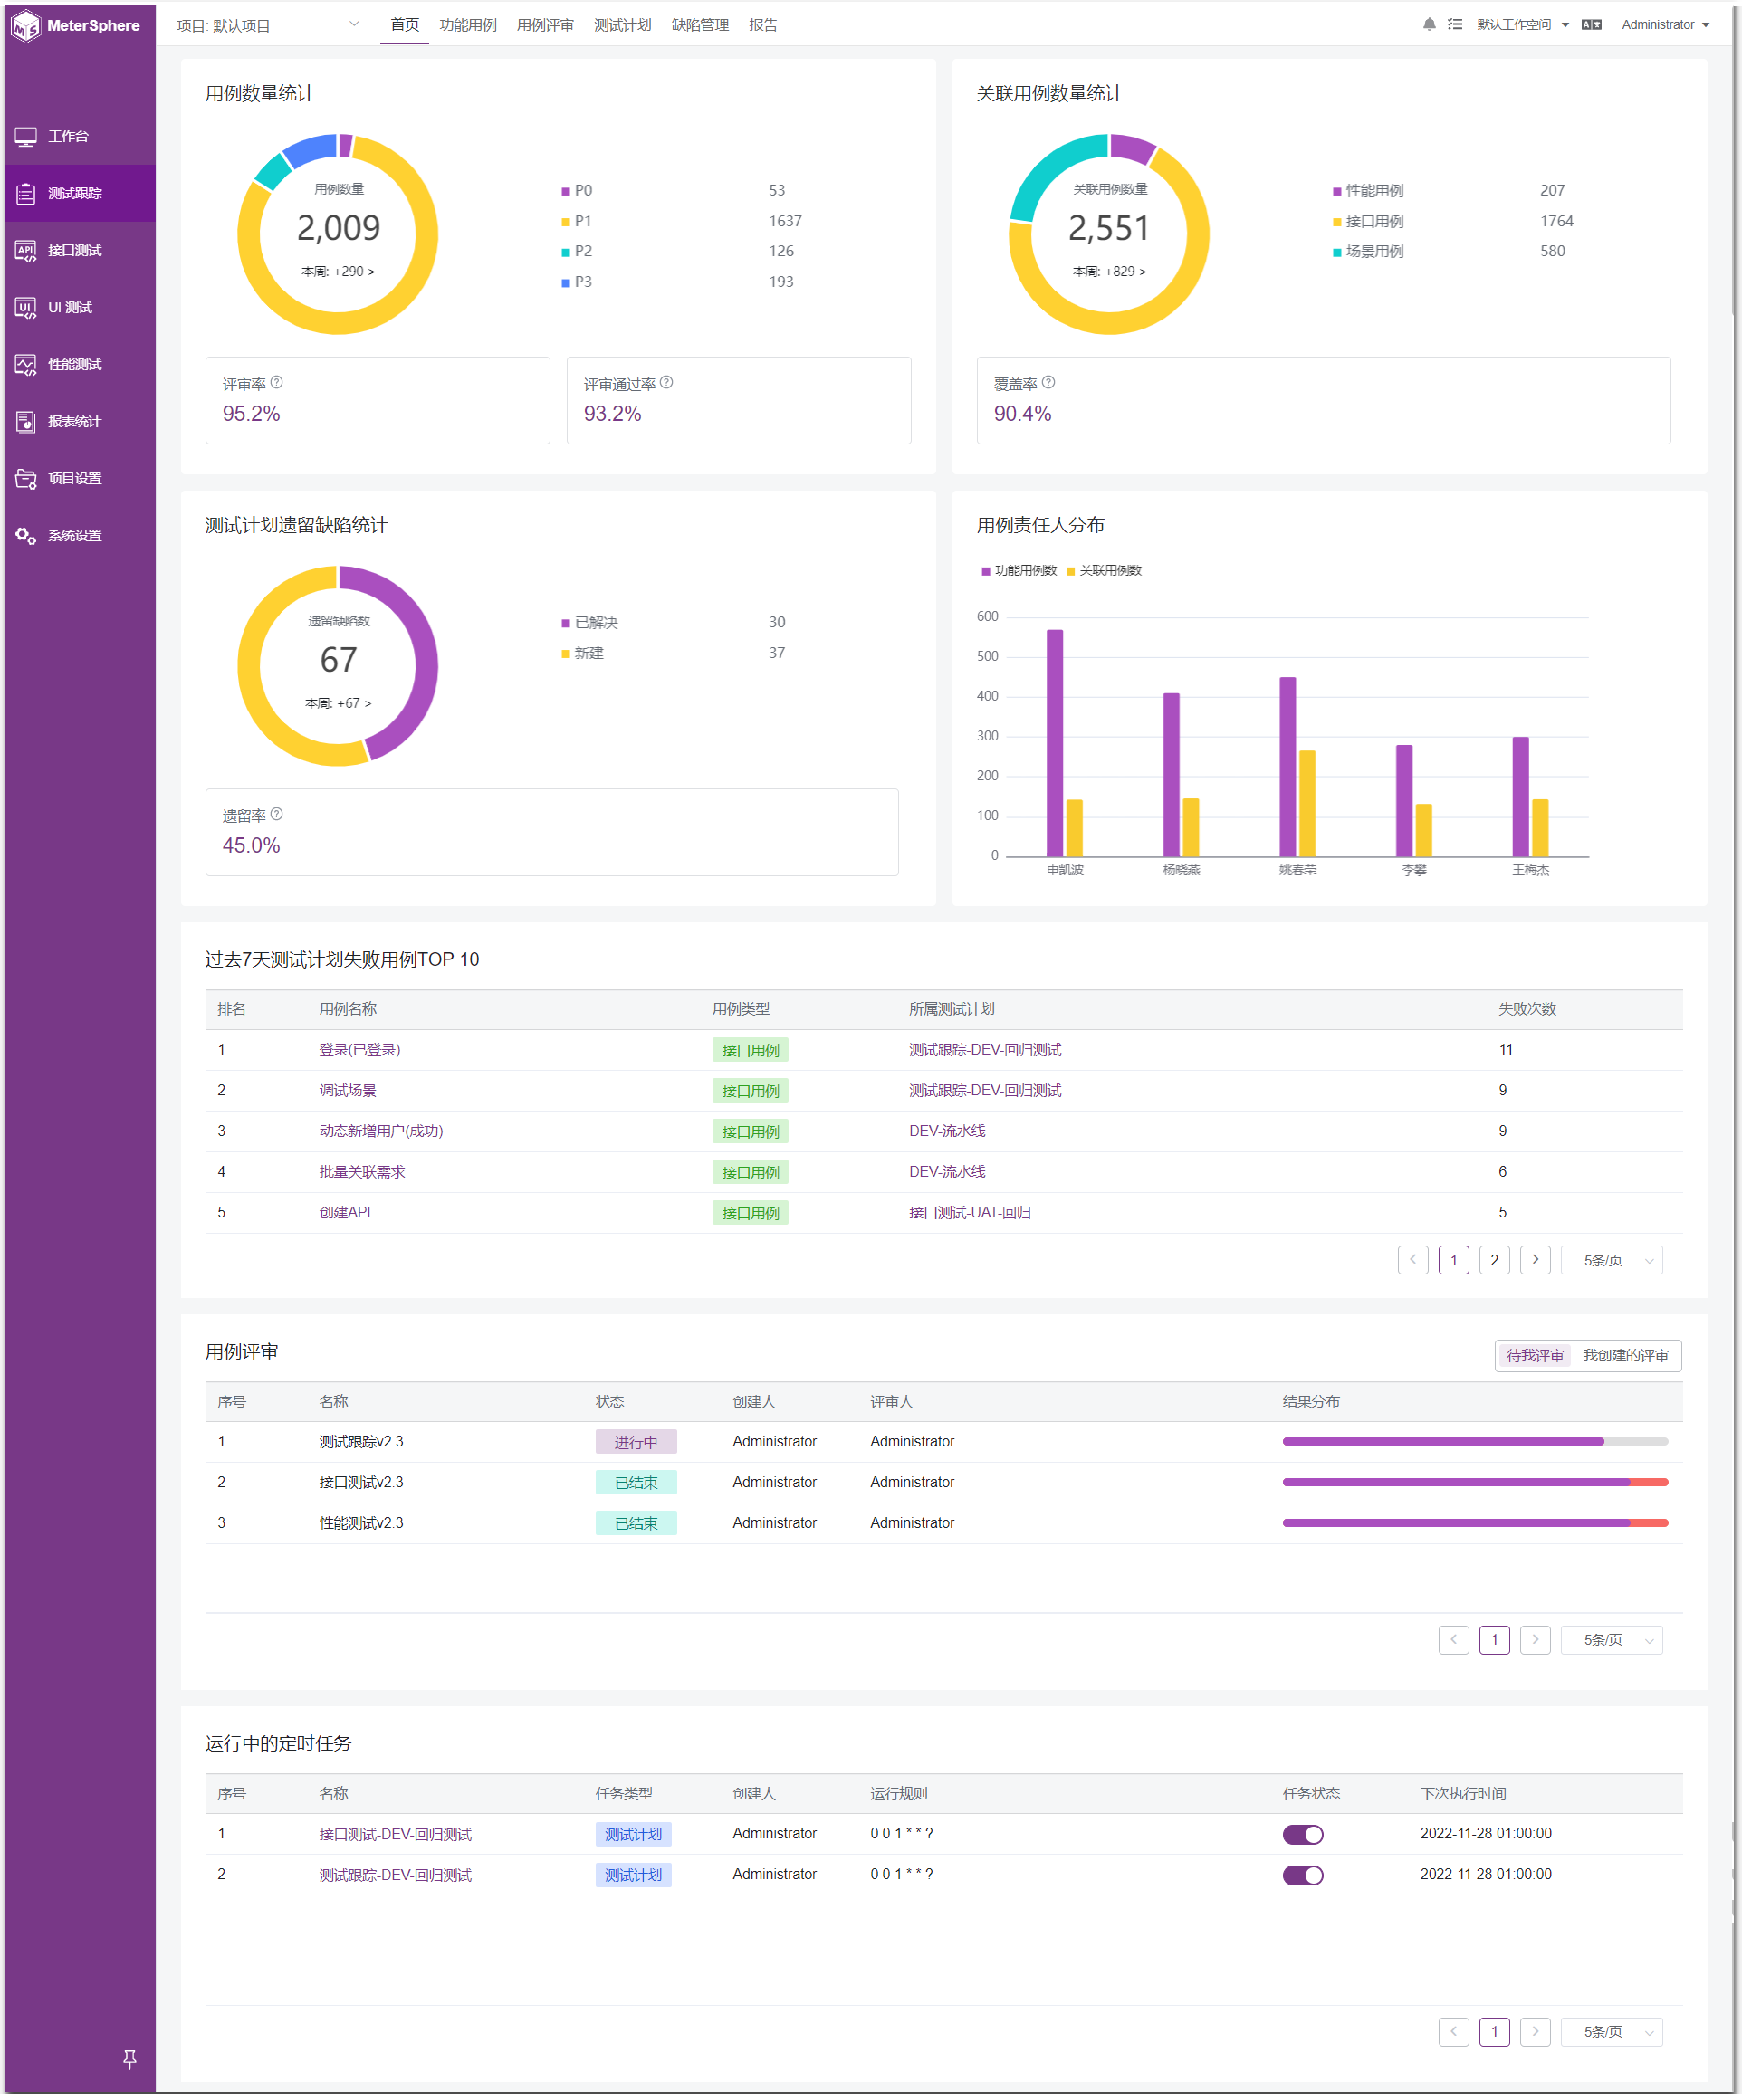Select the 待我评审 filter option
Screen dimensions: 1742x2100
tap(1535, 1355)
